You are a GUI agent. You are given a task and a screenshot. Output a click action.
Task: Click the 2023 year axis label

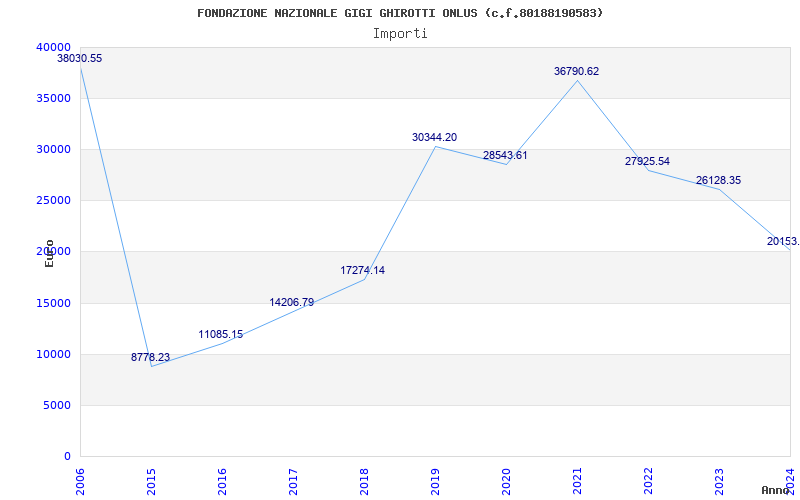tap(719, 482)
